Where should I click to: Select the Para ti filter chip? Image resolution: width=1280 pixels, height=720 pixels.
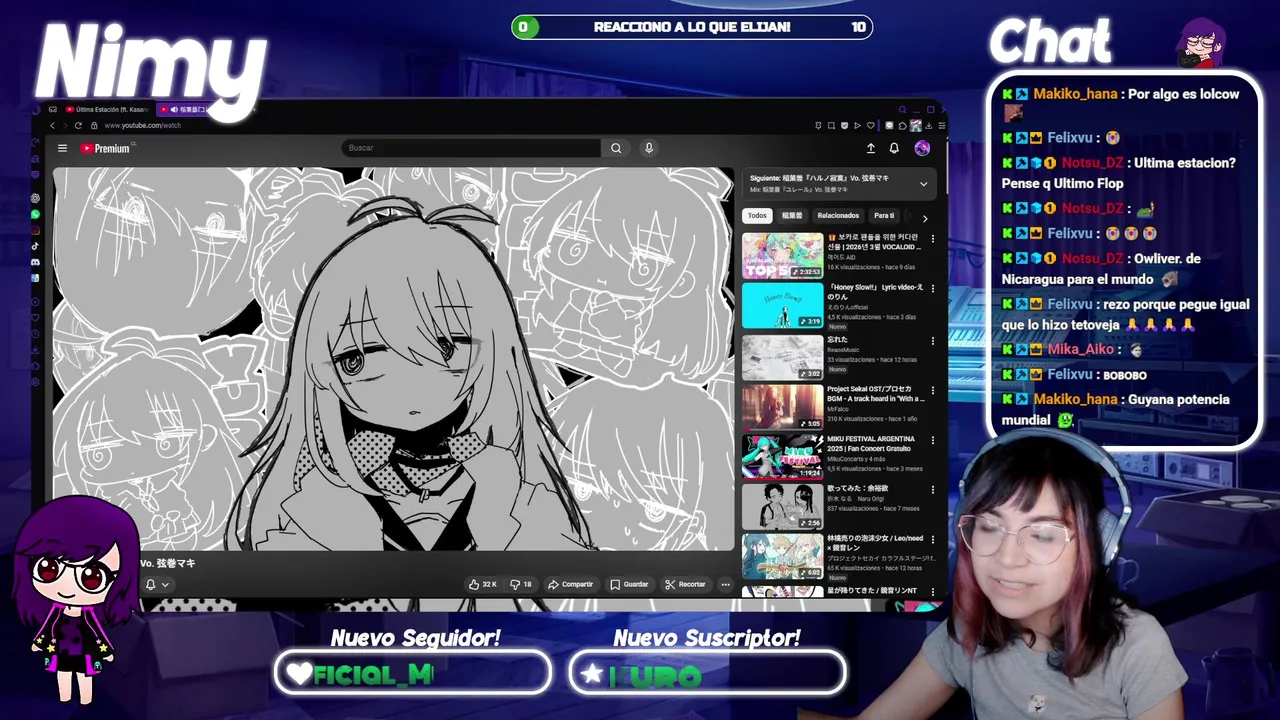(x=884, y=215)
